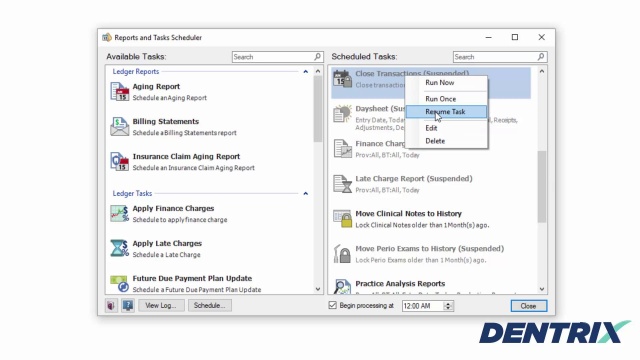640x360 pixels.
Task: Select 'Insurance Claim Aging Report' title
Action: tap(186, 156)
